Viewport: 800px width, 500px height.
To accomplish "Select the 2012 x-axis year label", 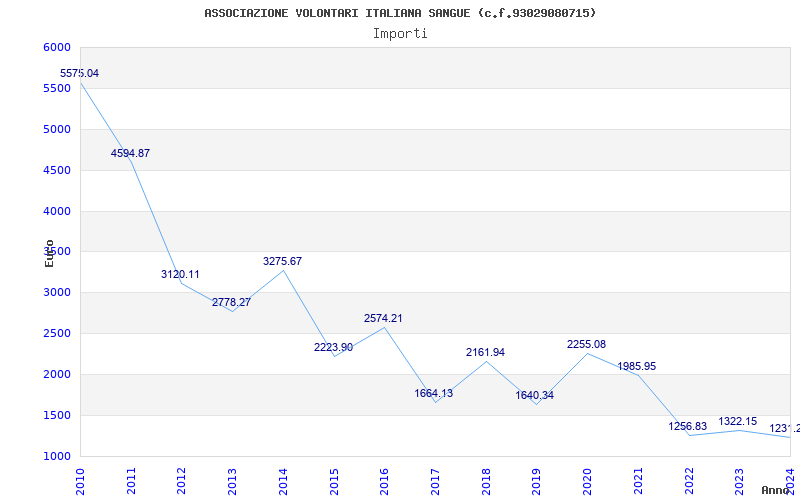I will pyautogui.click(x=182, y=481).
